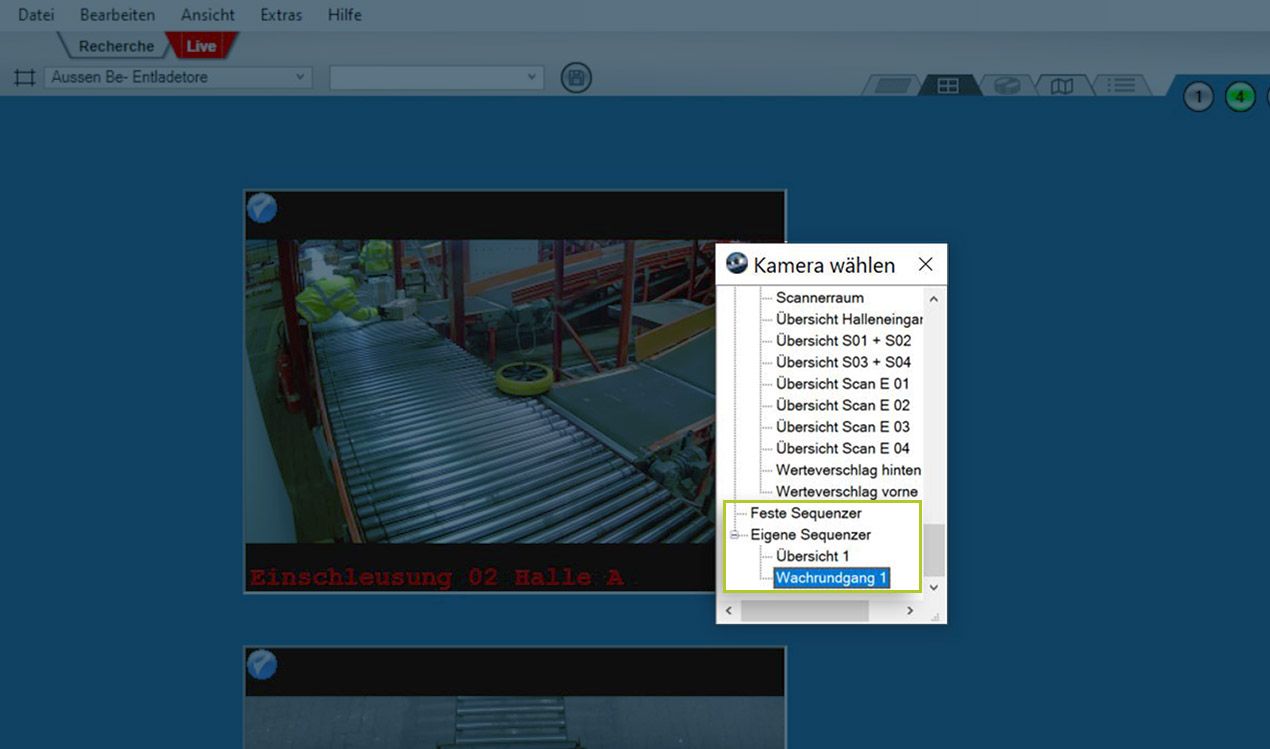The image size is (1270, 749).
Task: Click the tree scroll down arrow
Action: click(x=933, y=588)
